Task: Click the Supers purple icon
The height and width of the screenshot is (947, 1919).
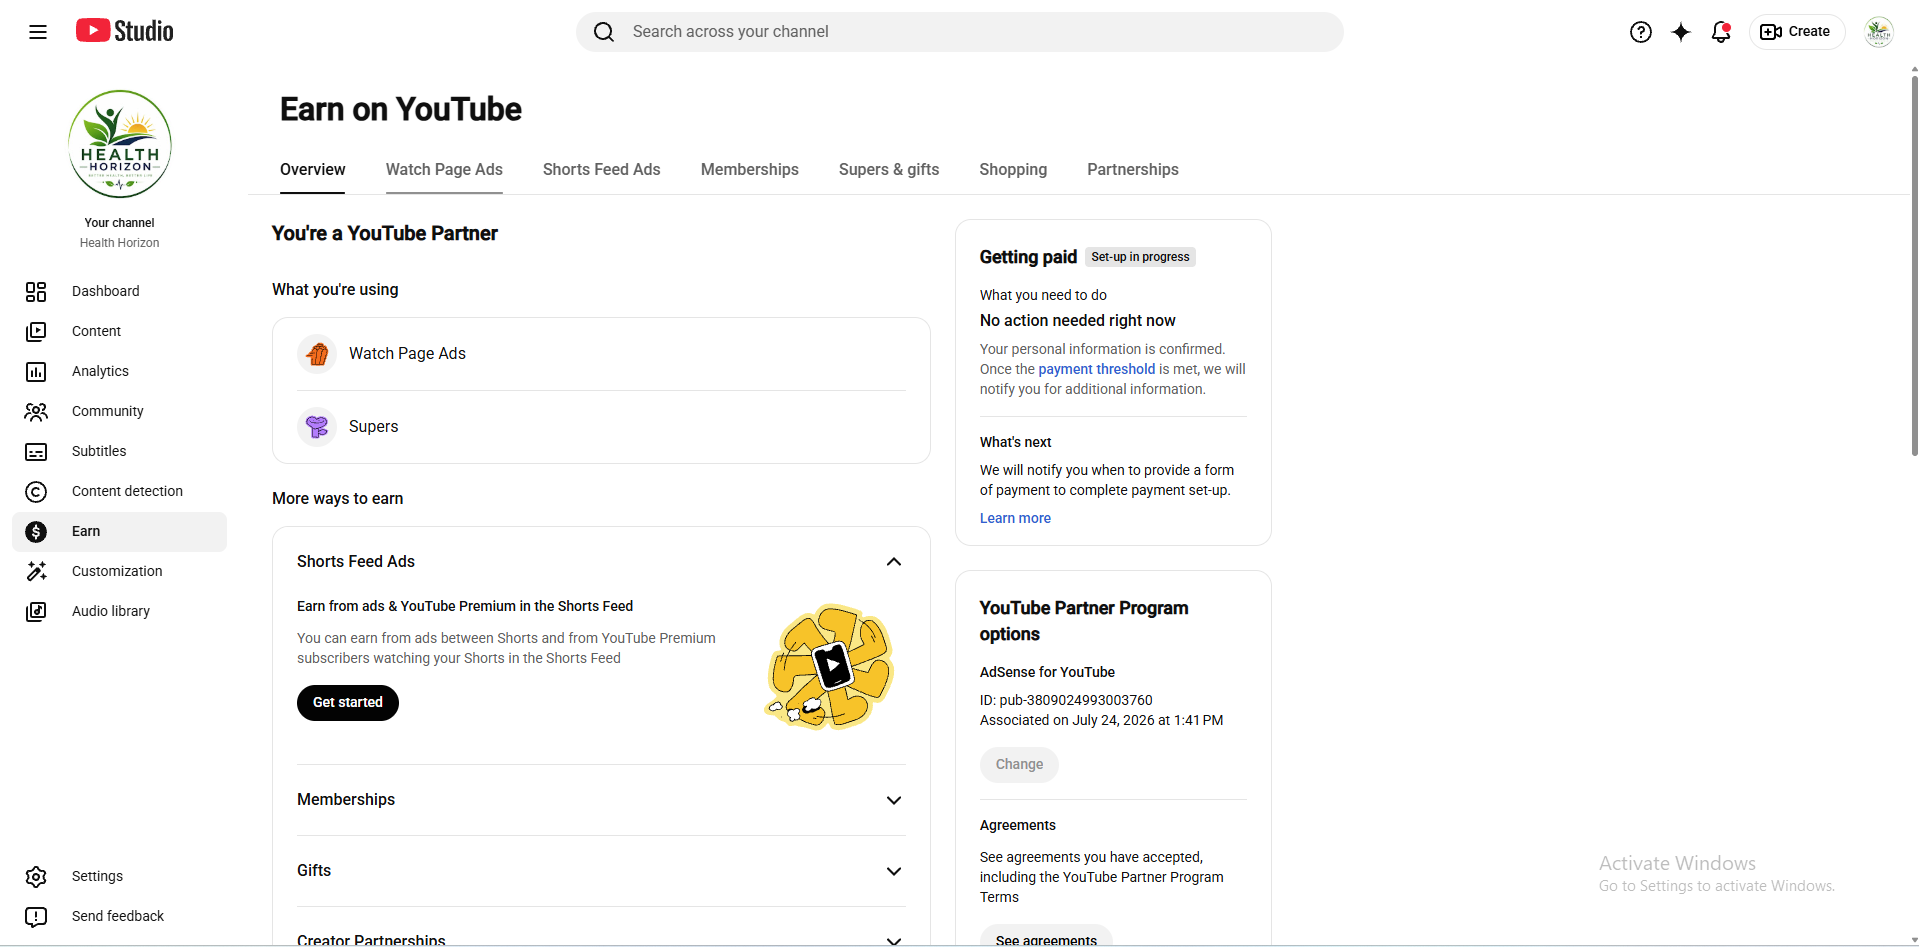Action: [317, 427]
